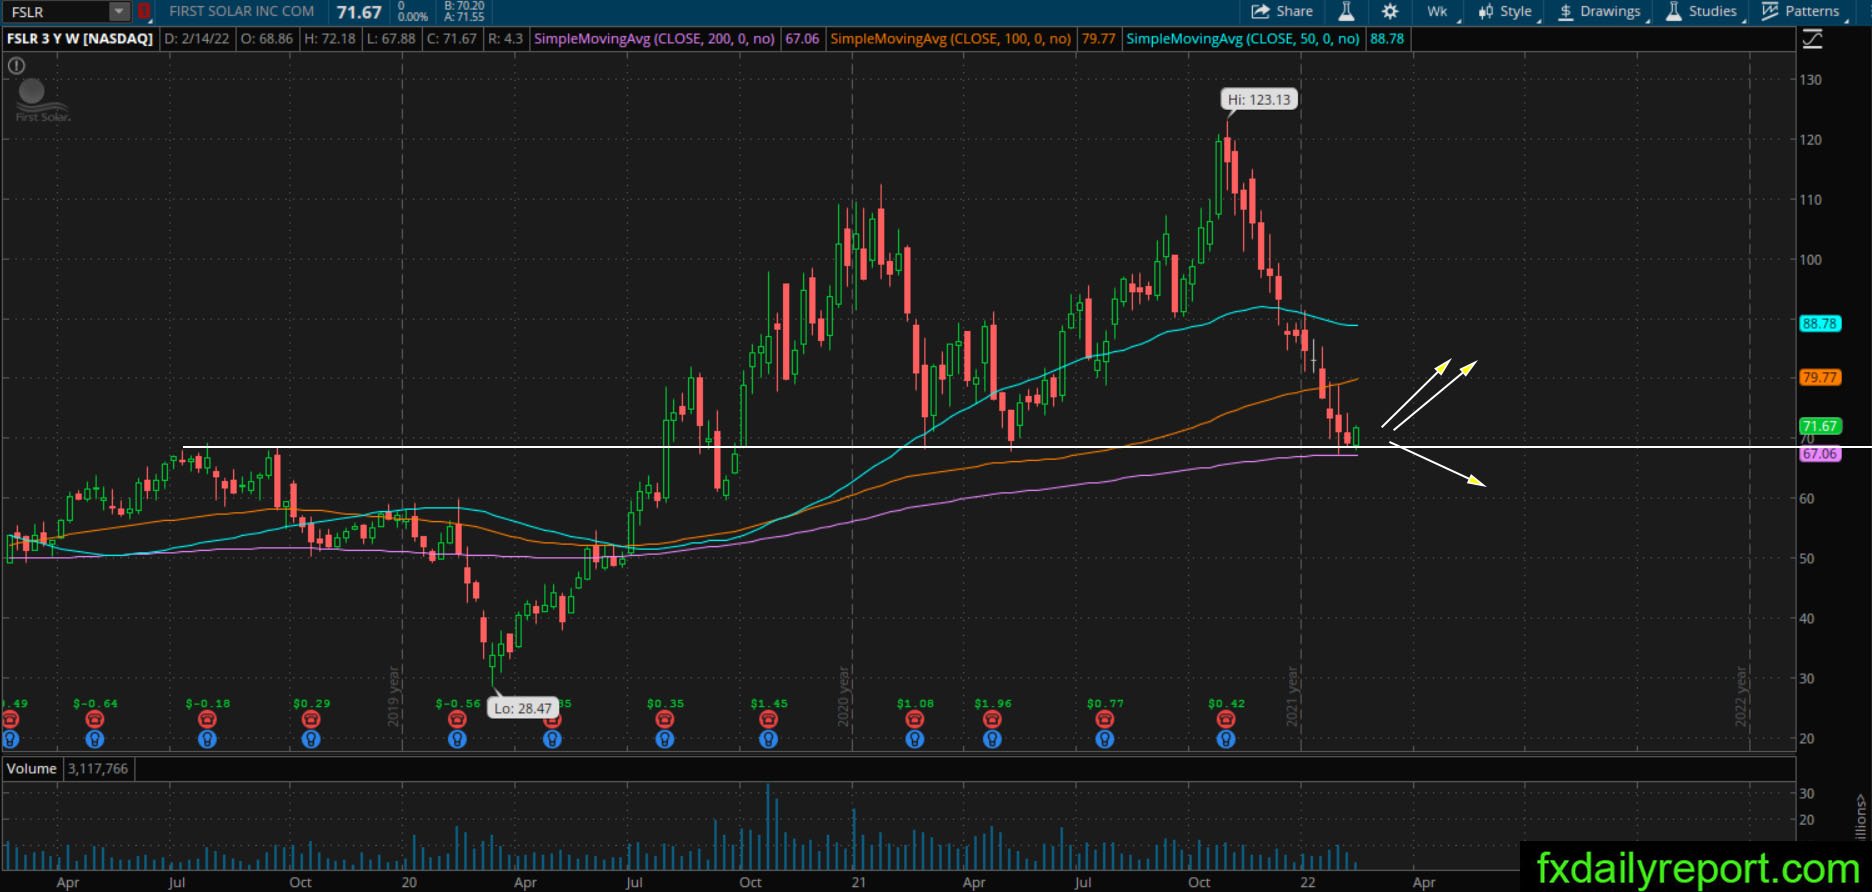Click the red phone icon under $0.42
Image resolution: width=1872 pixels, height=892 pixels.
pos(1226,719)
